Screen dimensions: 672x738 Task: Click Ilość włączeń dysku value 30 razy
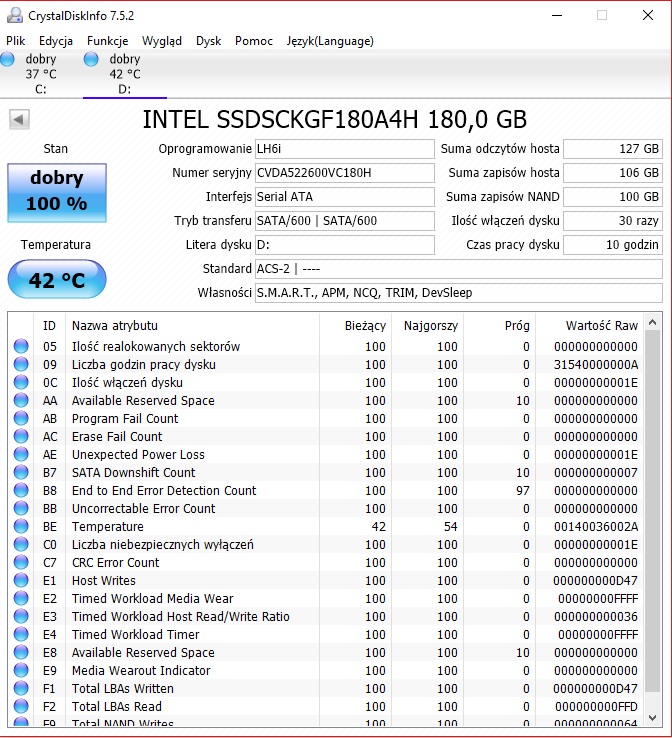[613, 221]
